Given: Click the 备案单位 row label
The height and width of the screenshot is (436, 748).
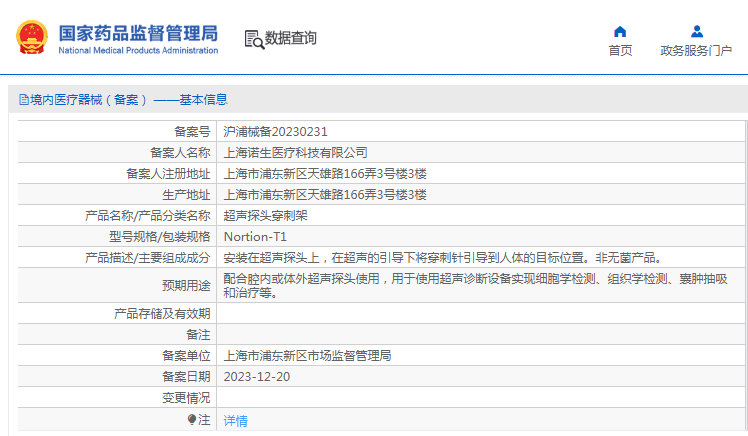Looking at the screenshot, I should click(187, 356).
